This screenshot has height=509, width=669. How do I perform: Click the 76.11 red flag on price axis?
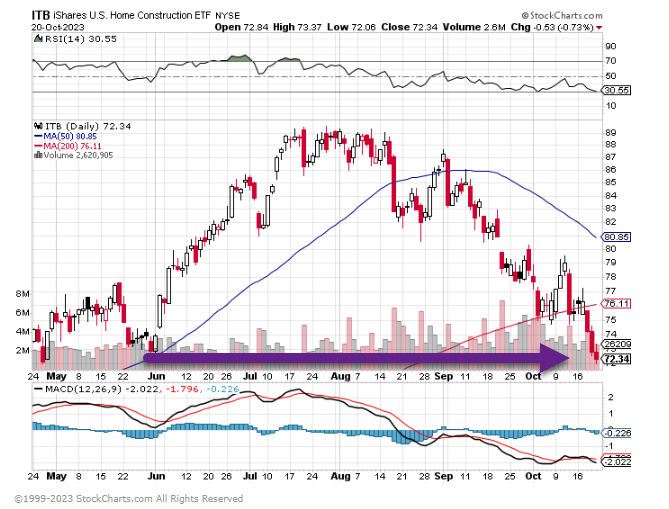[x=616, y=304]
